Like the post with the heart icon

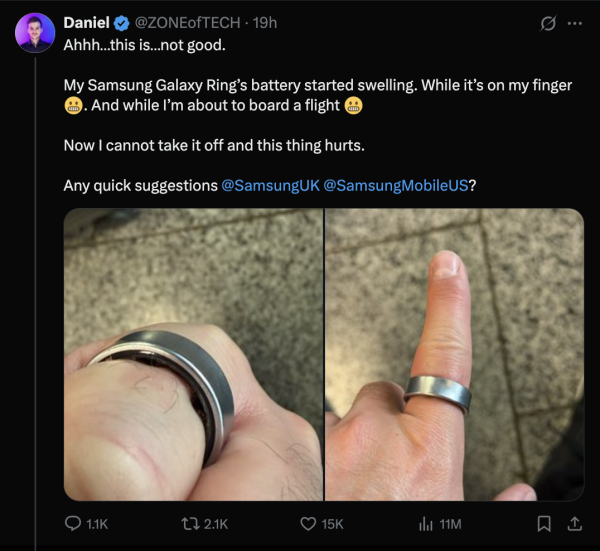(309, 523)
